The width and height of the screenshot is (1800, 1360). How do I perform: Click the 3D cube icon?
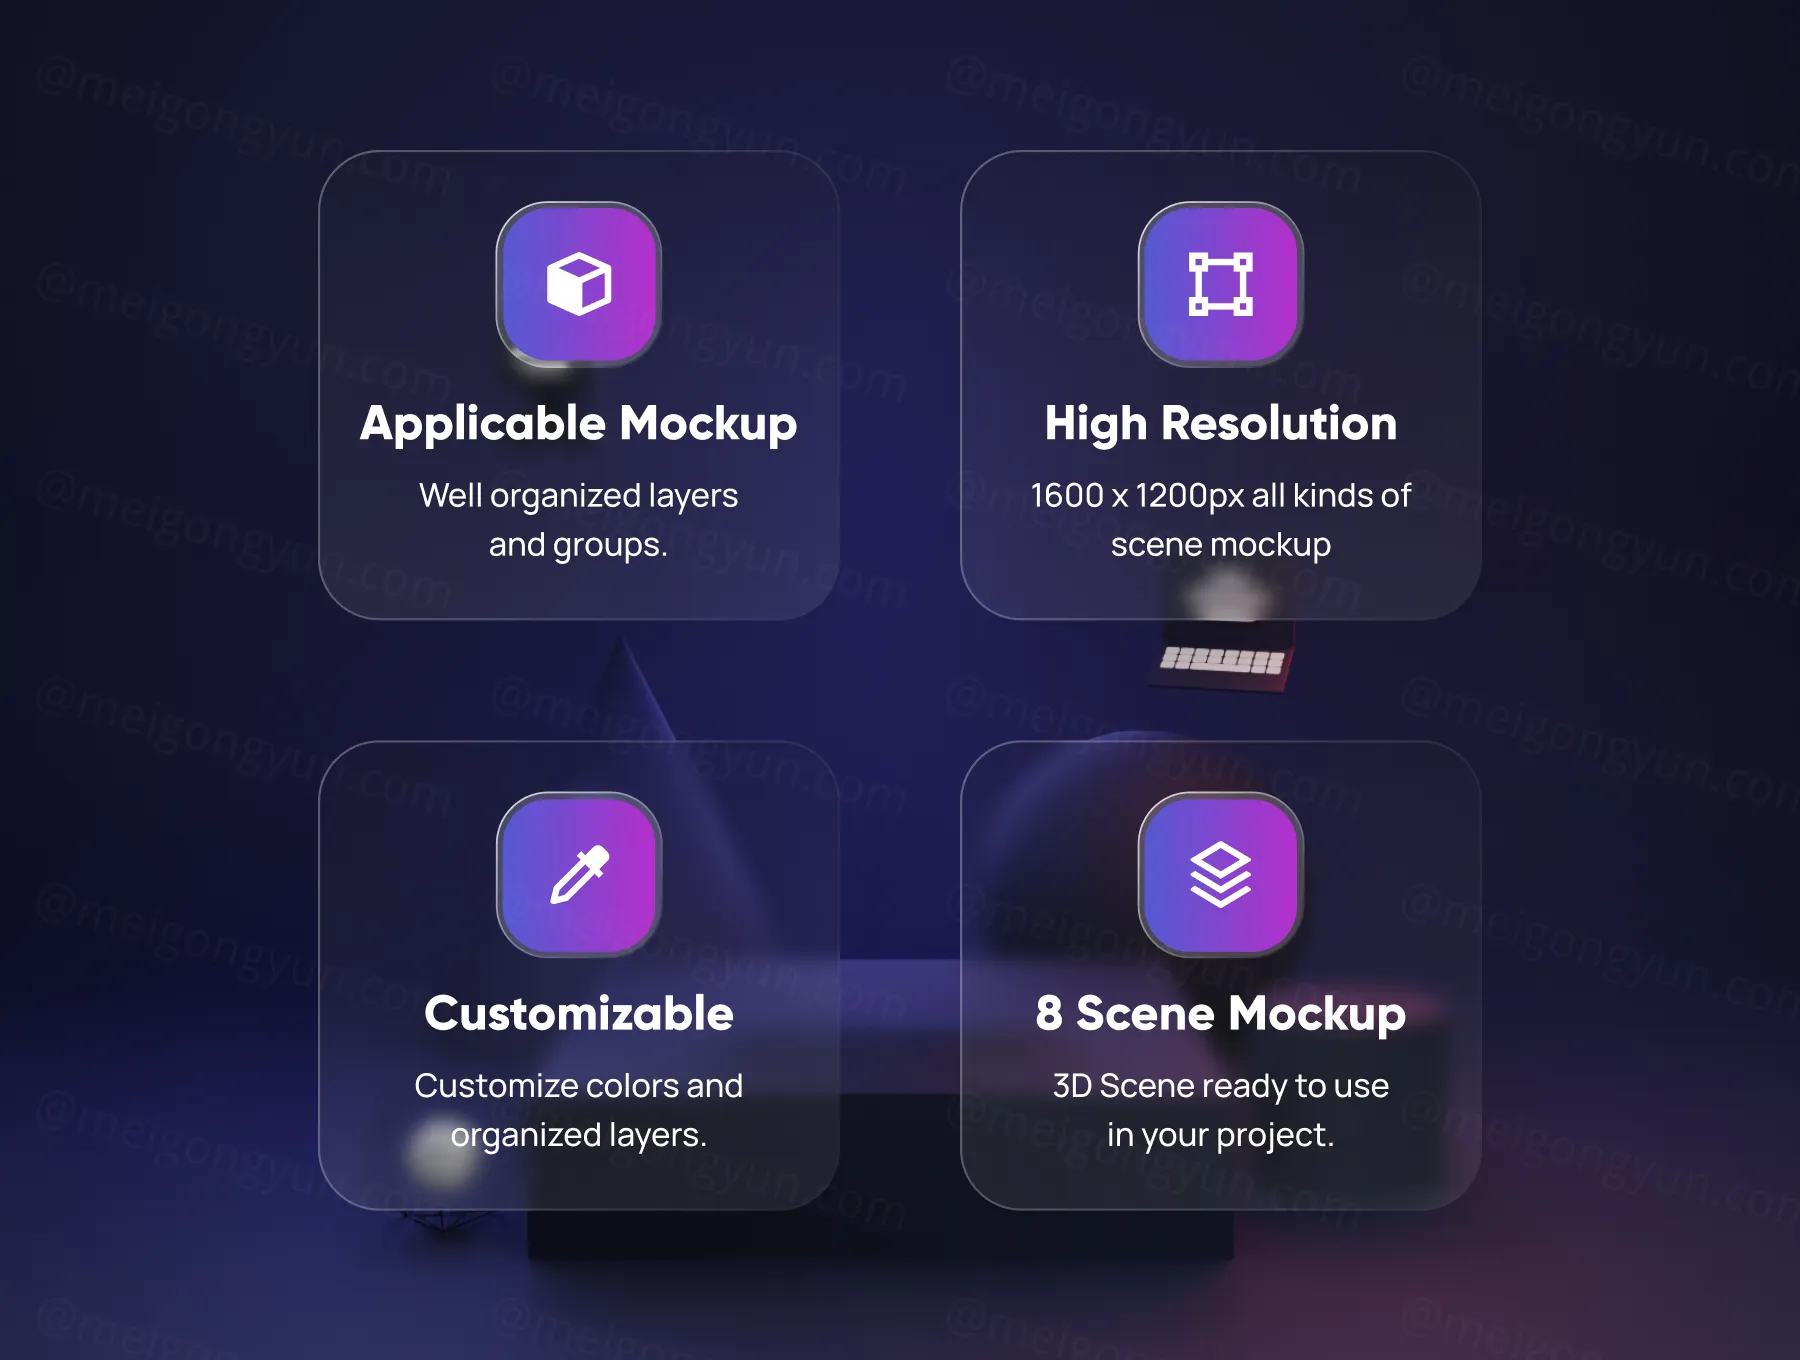tap(578, 284)
